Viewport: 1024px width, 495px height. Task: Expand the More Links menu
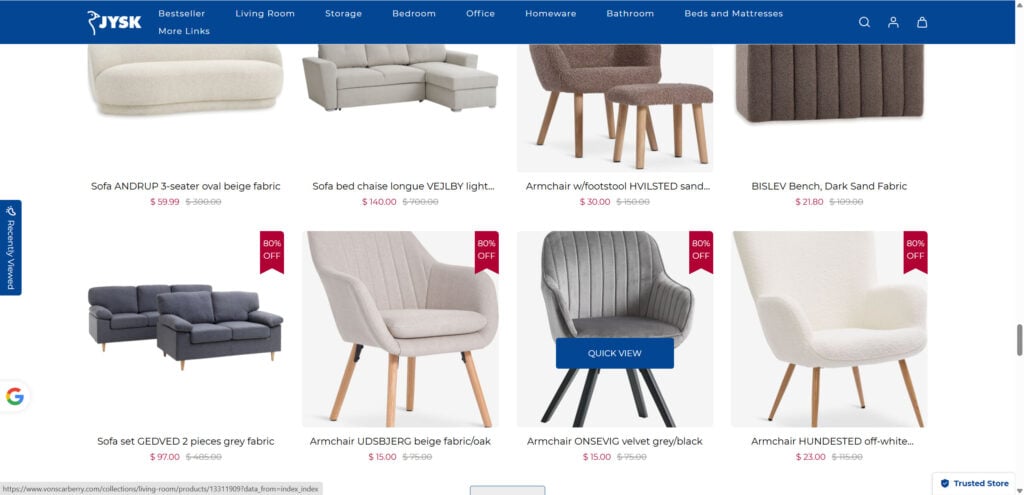click(x=184, y=31)
